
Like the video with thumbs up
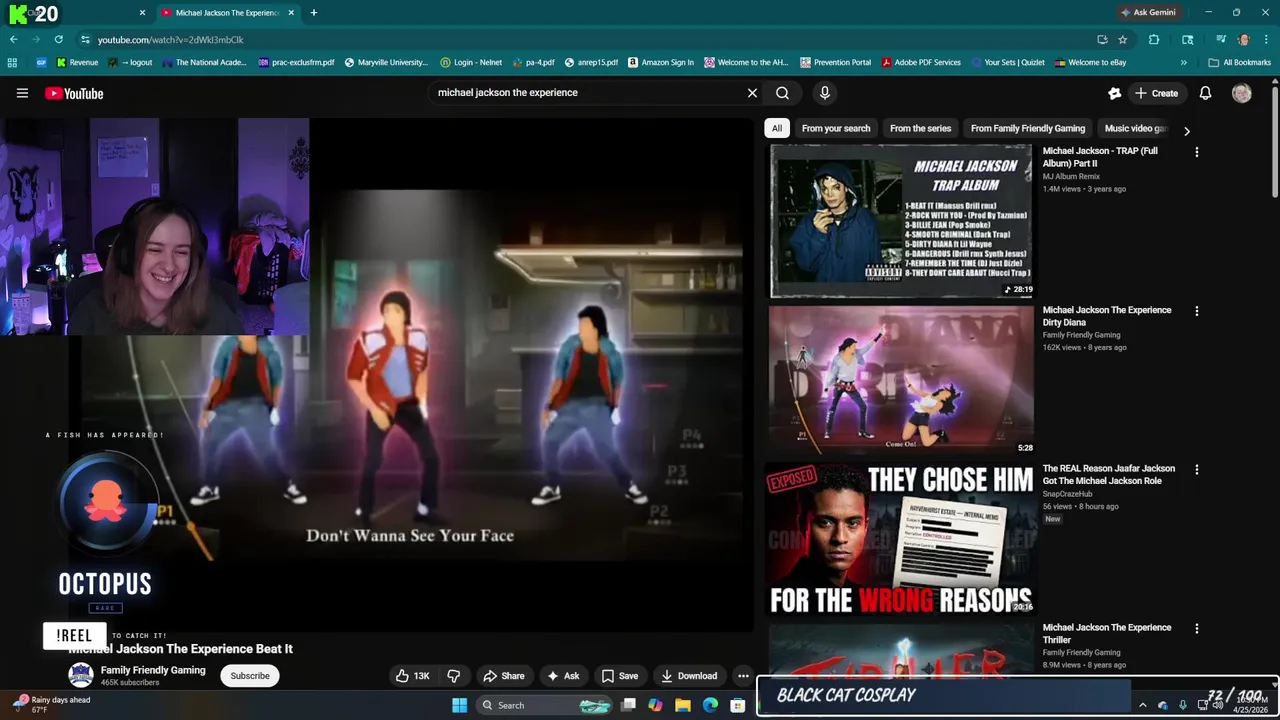point(412,676)
